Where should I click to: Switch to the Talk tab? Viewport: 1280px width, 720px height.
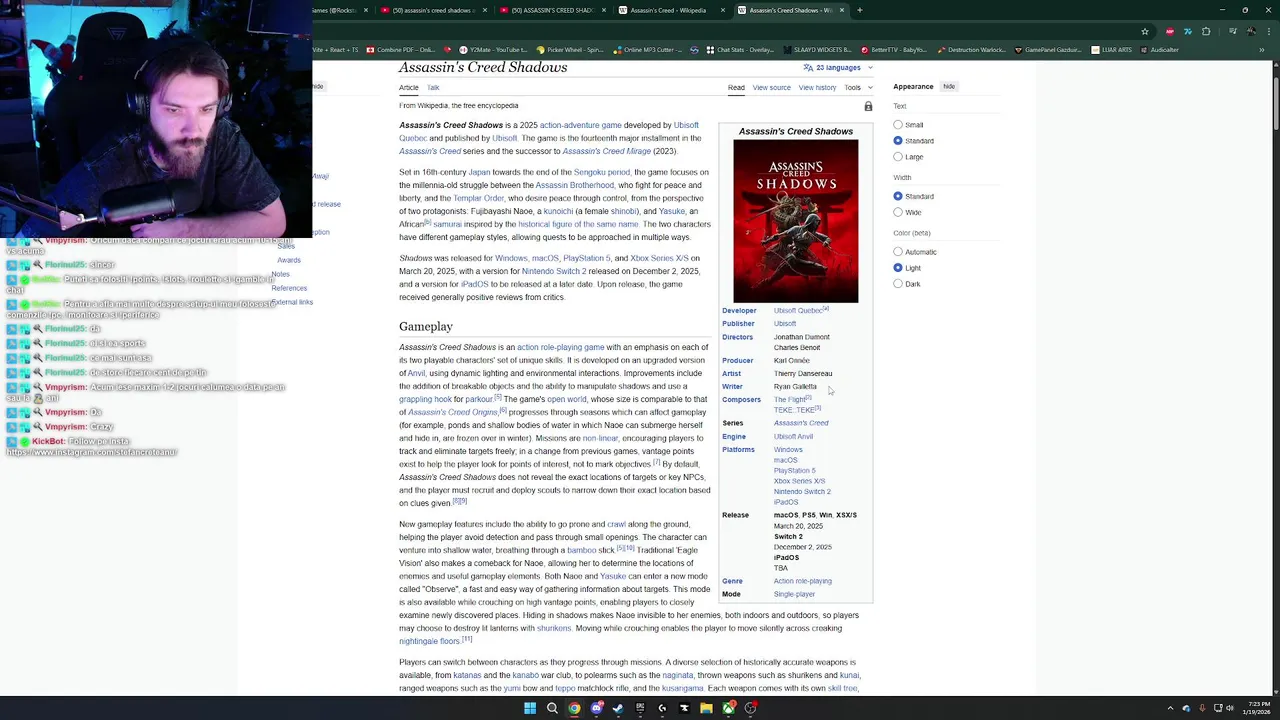coord(433,88)
